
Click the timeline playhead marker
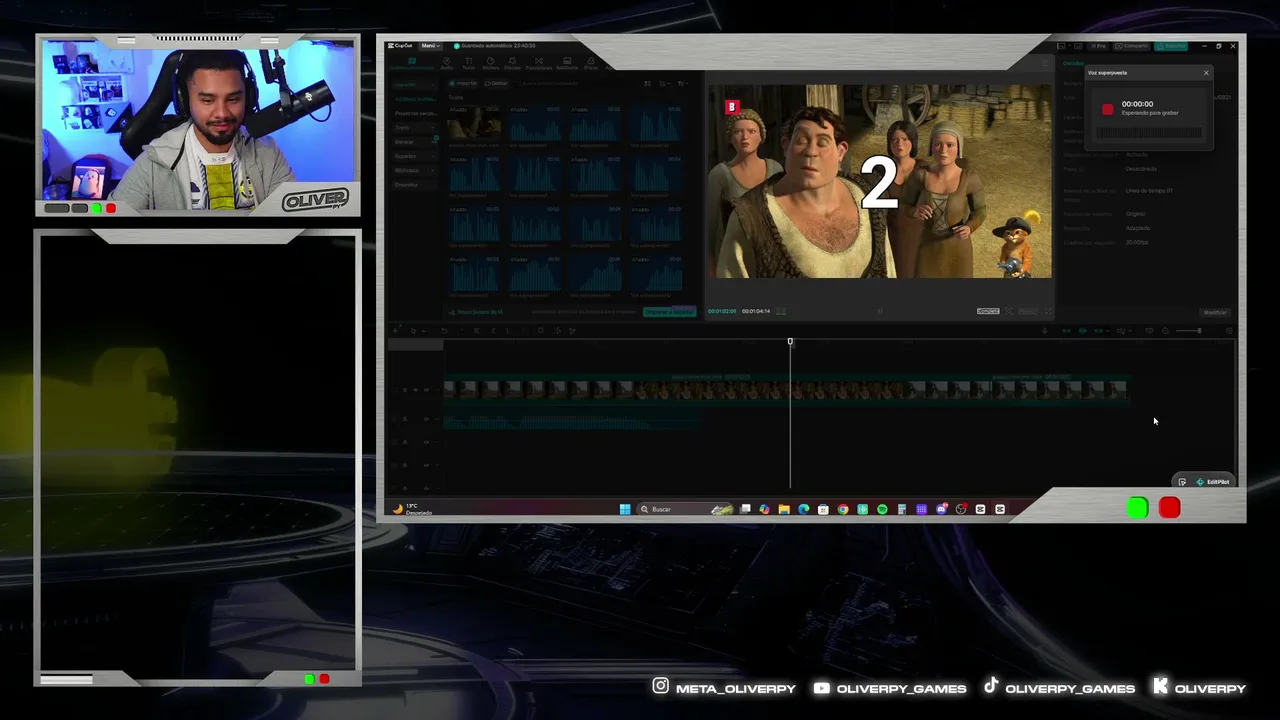[790, 342]
